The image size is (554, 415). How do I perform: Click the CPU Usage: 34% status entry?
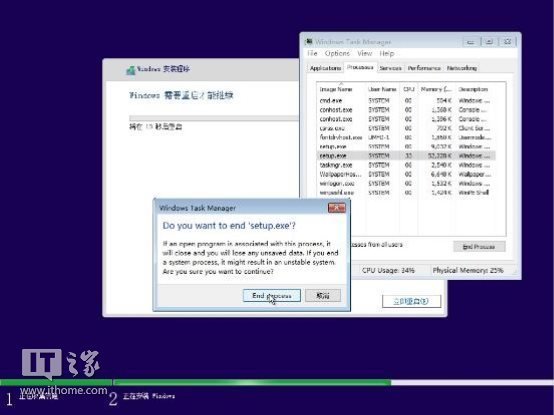click(x=388, y=271)
